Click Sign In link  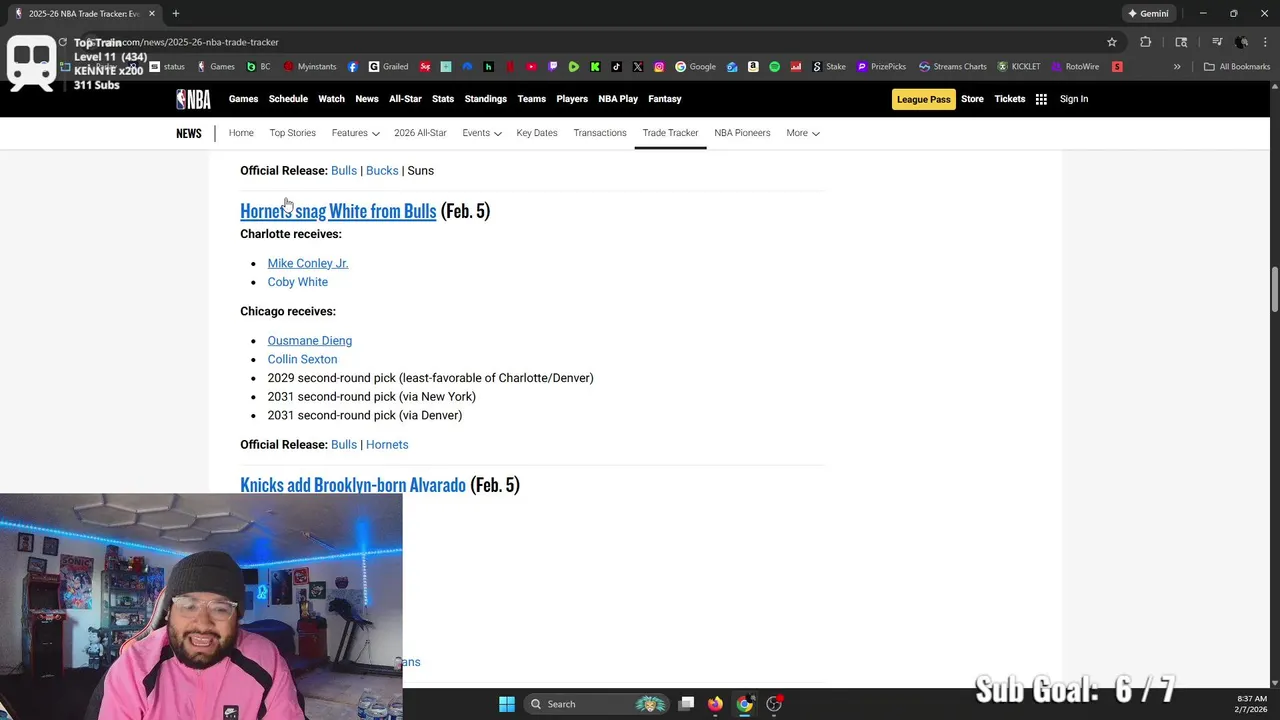pyautogui.click(x=1074, y=99)
